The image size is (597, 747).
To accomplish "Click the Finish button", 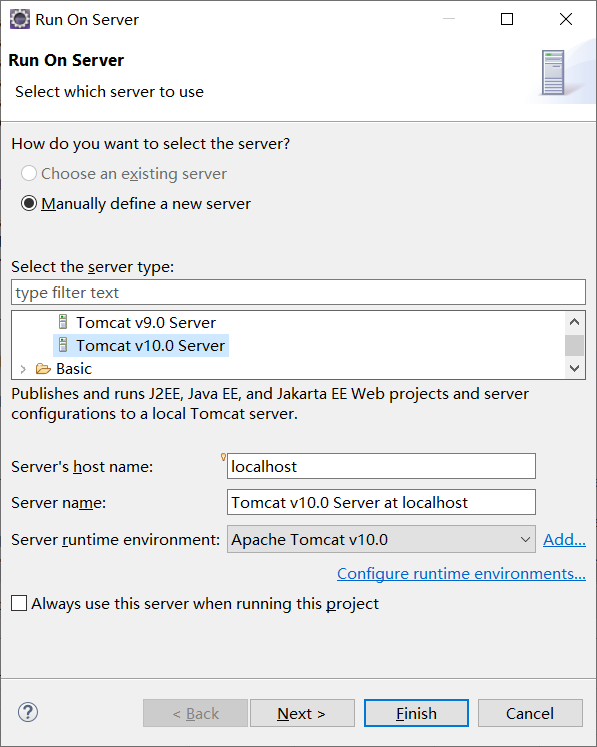I will [x=416, y=713].
